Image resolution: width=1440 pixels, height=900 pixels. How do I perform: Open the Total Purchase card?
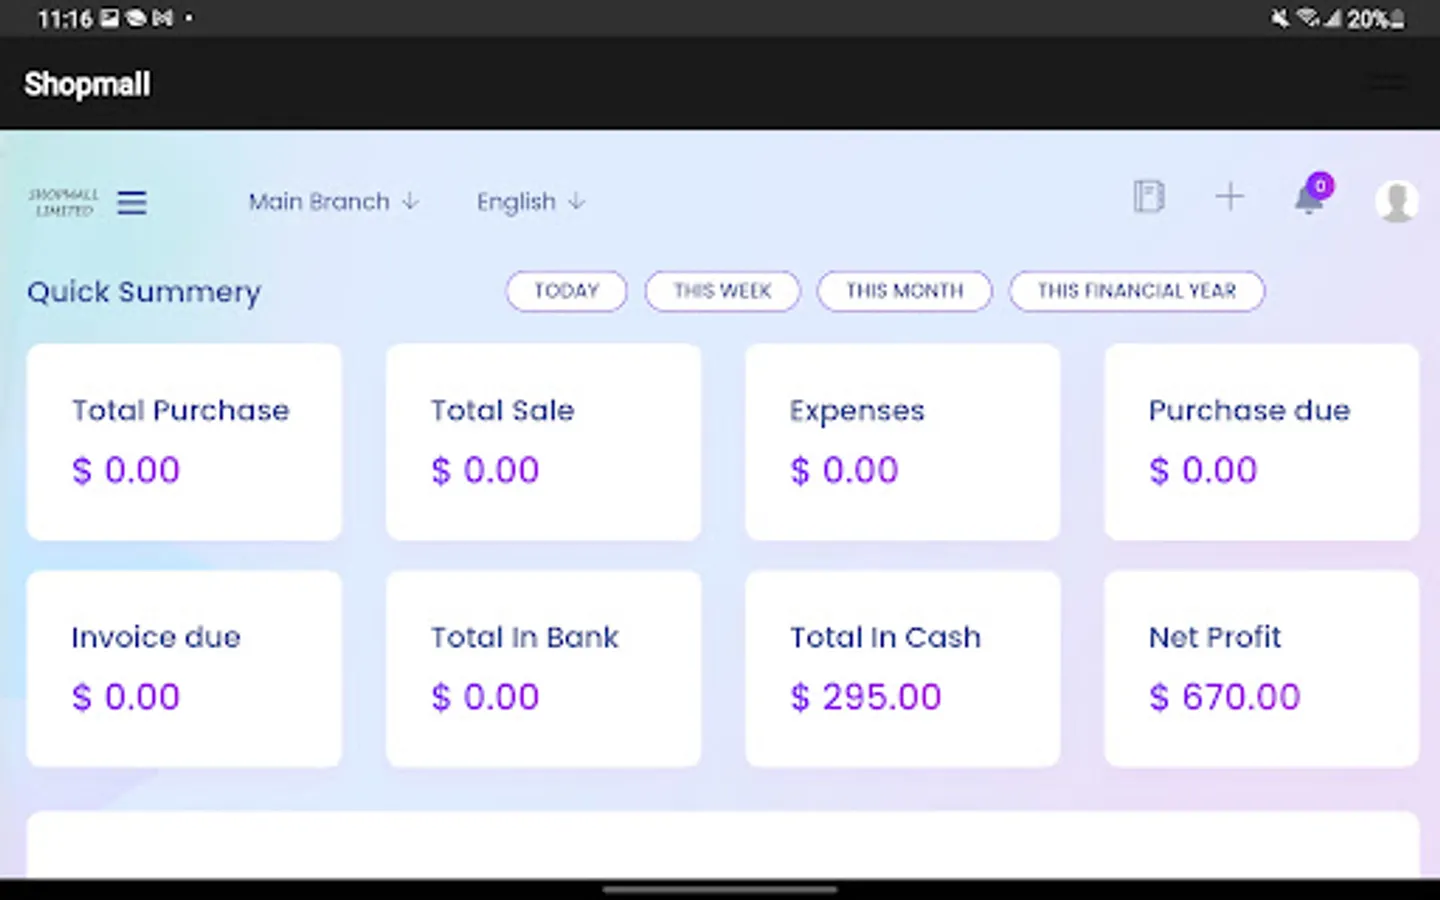(x=184, y=441)
